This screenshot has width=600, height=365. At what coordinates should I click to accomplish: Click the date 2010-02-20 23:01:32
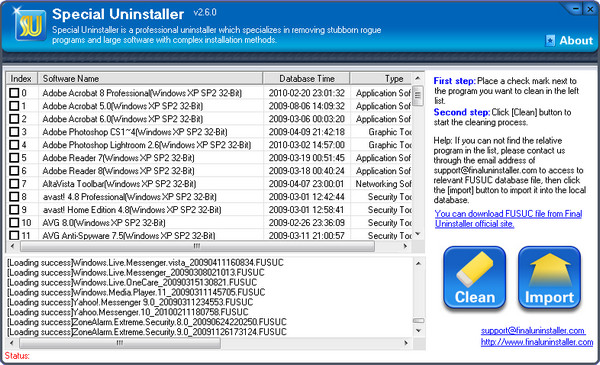point(307,93)
